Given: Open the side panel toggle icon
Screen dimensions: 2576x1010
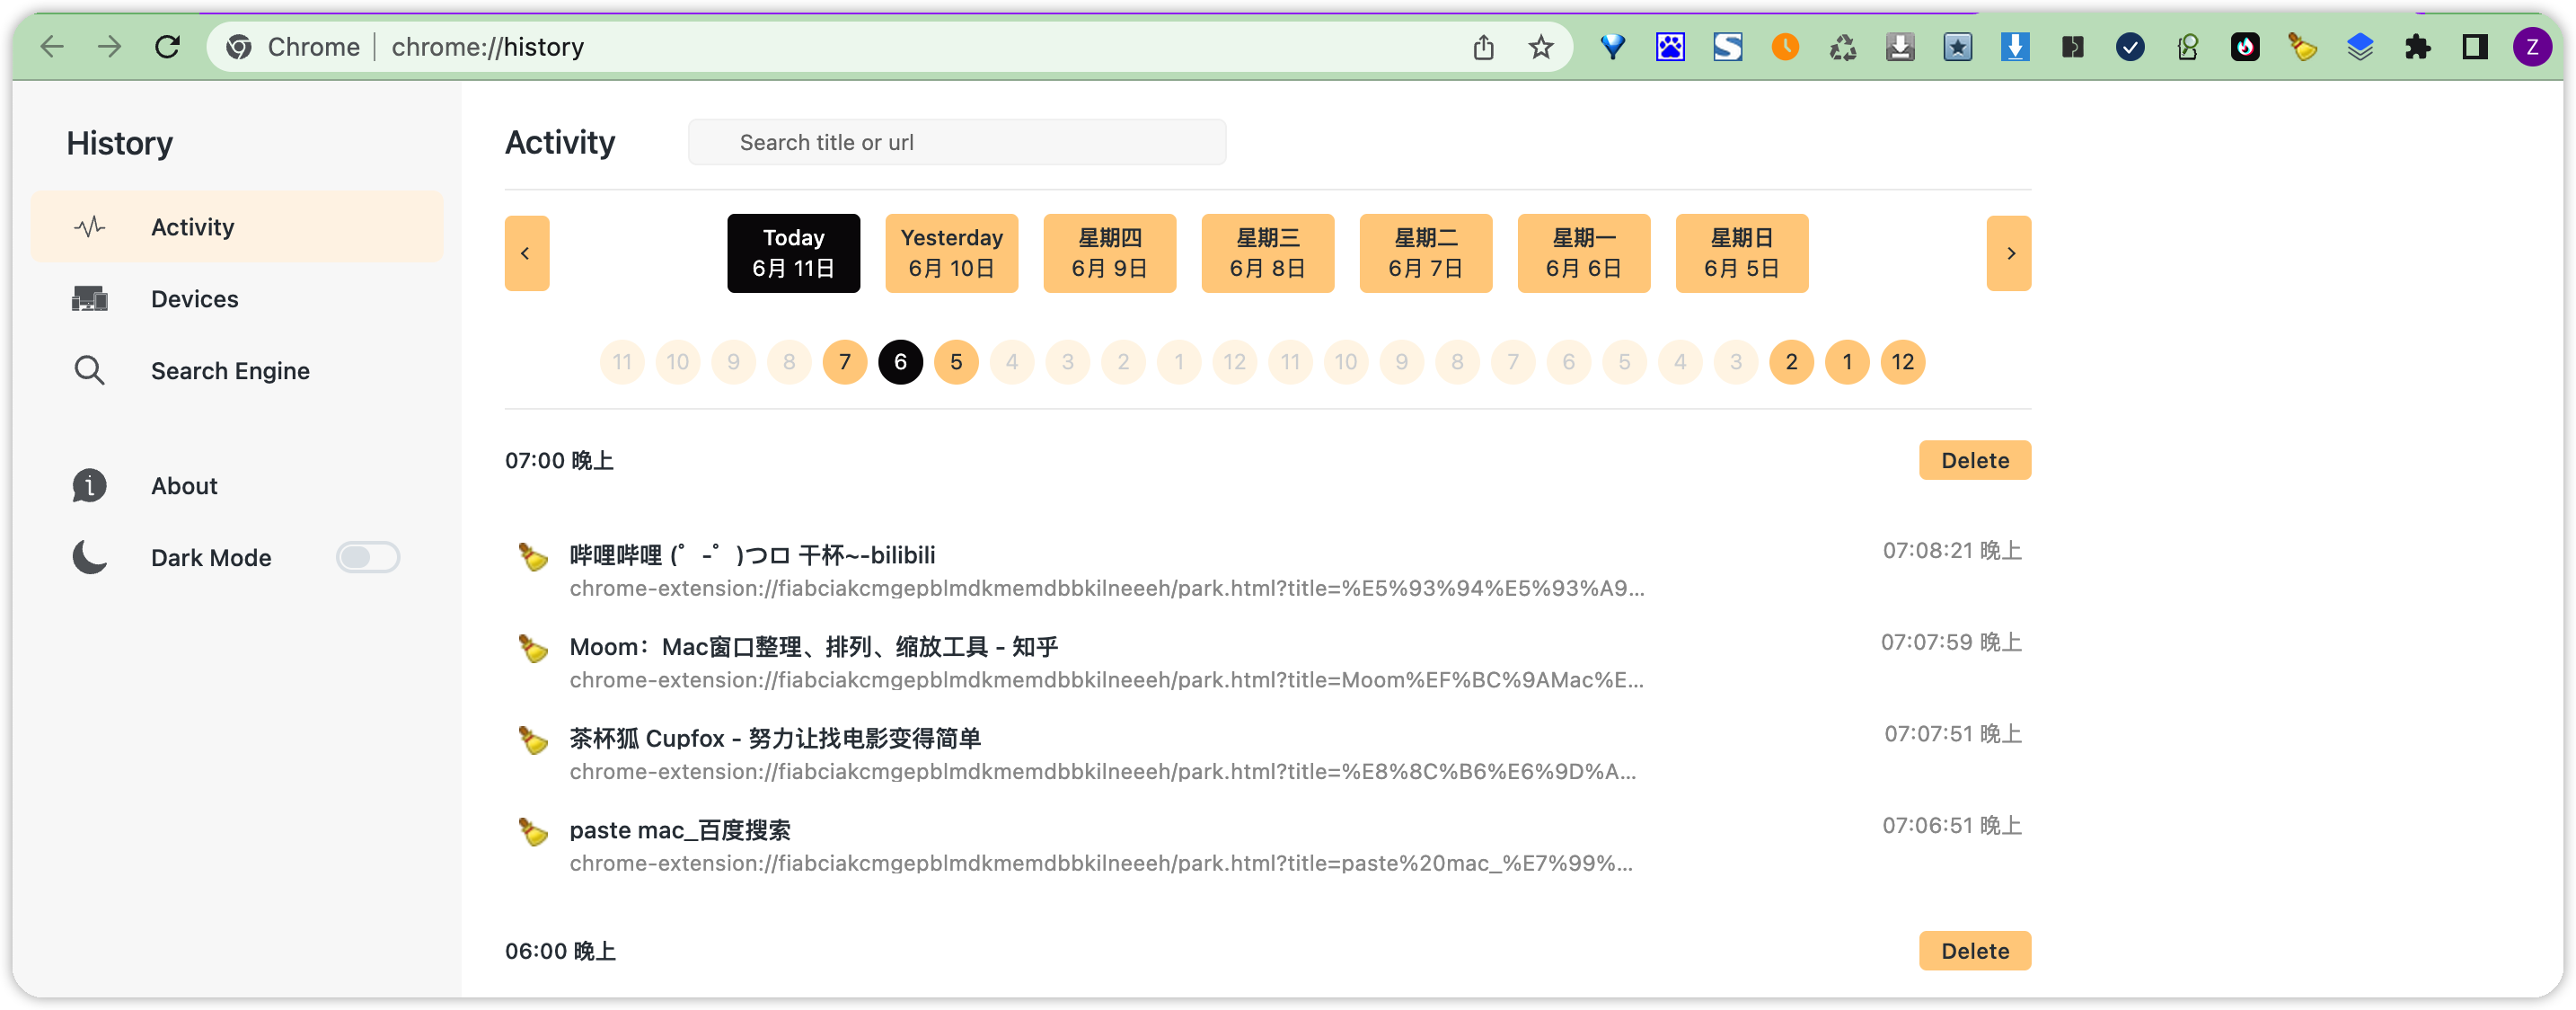Looking at the screenshot, I should tap(2474, 47).
